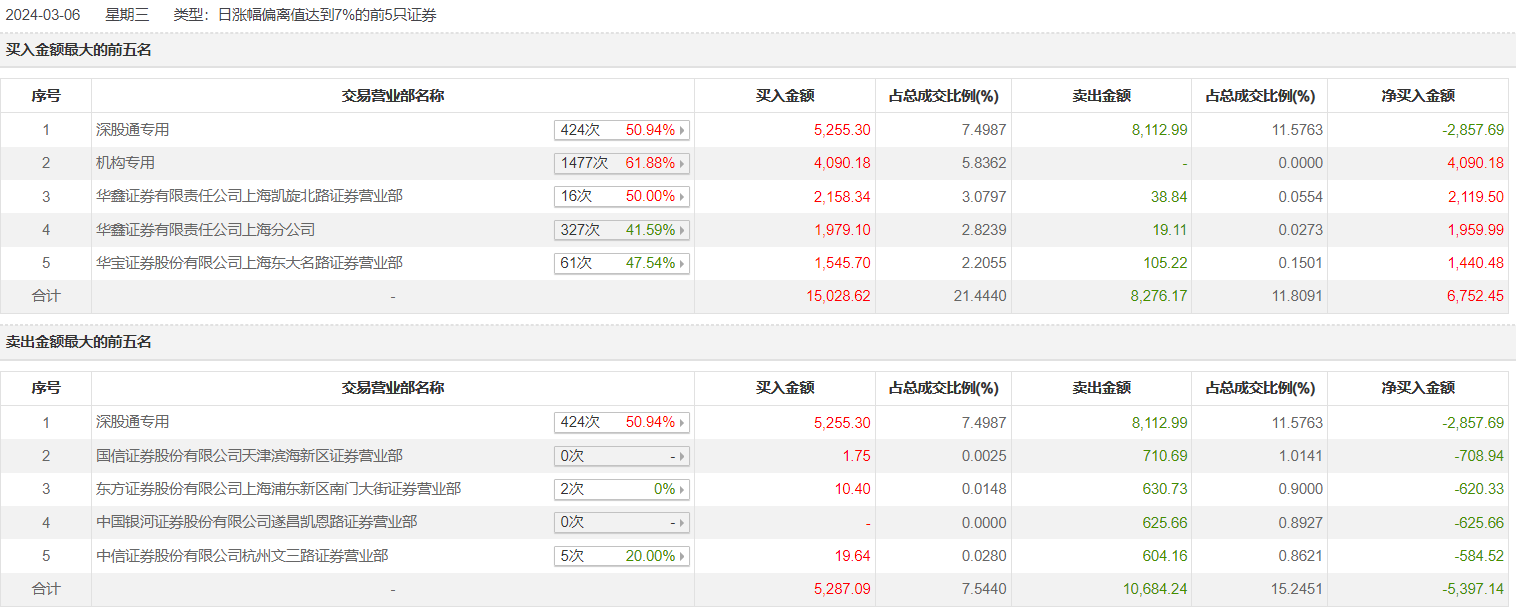Click the 卖出金额最大的前五名 section heading
Image resolution: width=1516 pixels, height=614 pixels.
pyautogui.click(x=79, y=342)
